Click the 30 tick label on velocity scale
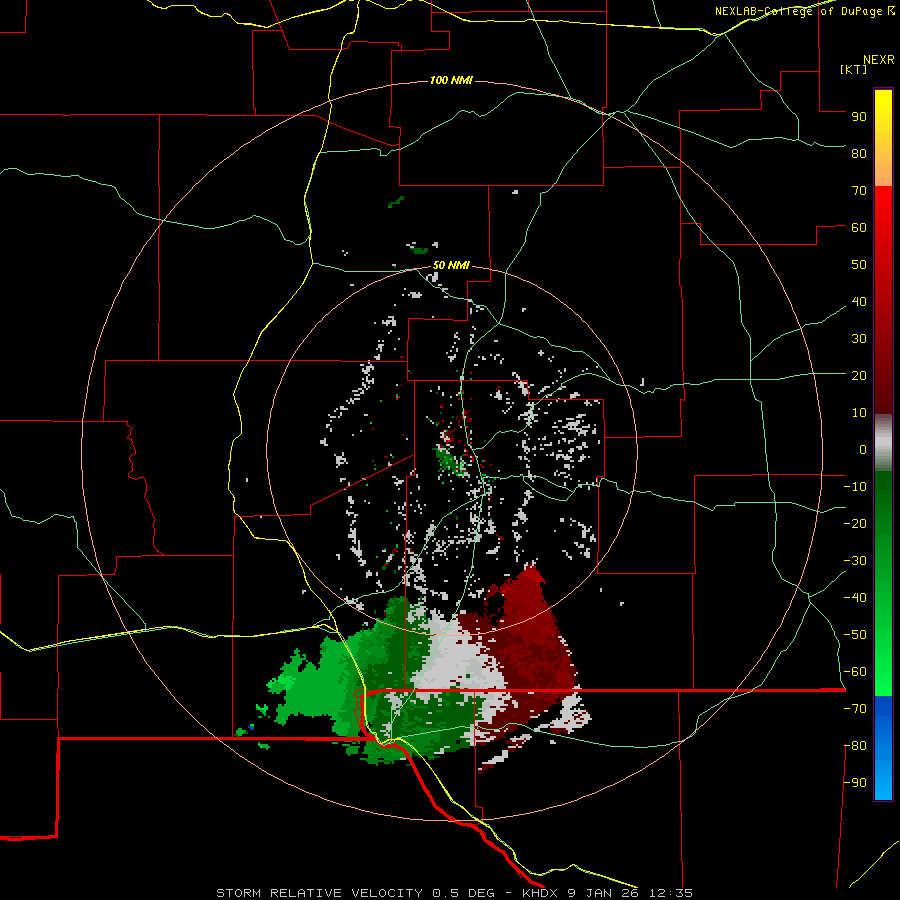900x900 pixels. [x=859, y=339]
